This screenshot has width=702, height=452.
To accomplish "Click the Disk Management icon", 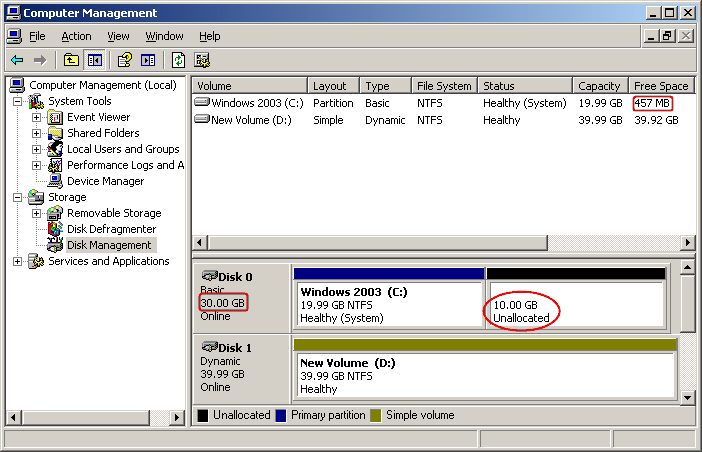I will [x=55, y=245].
